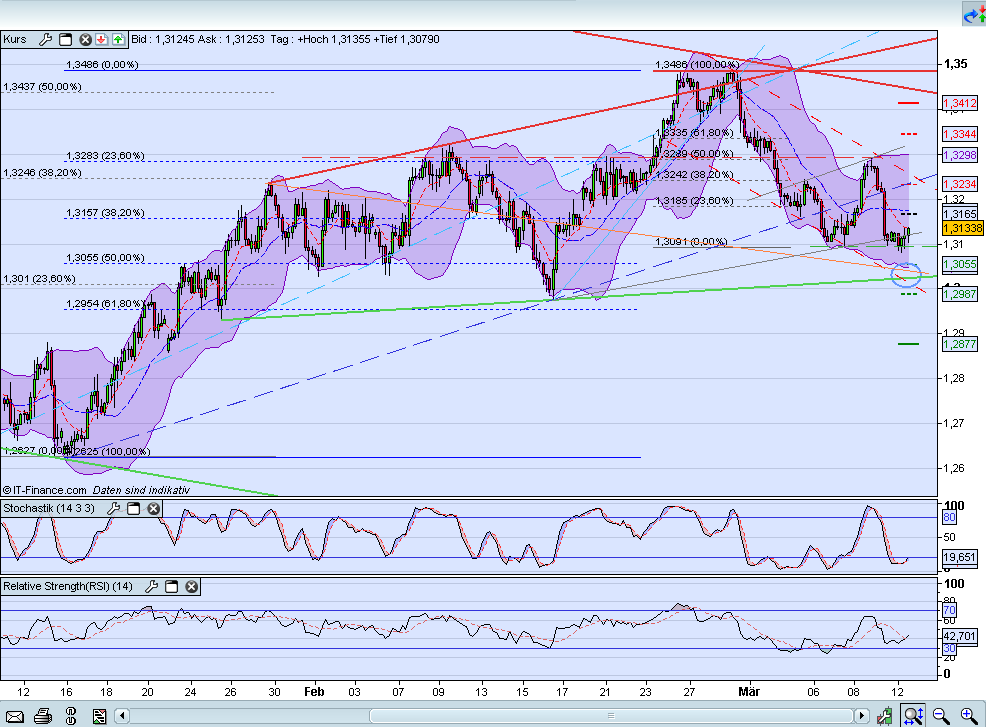The image size is (986, 727).
Task: Click Fibonacci label 1,3157 (38,20%)
Action: (105, 213)
